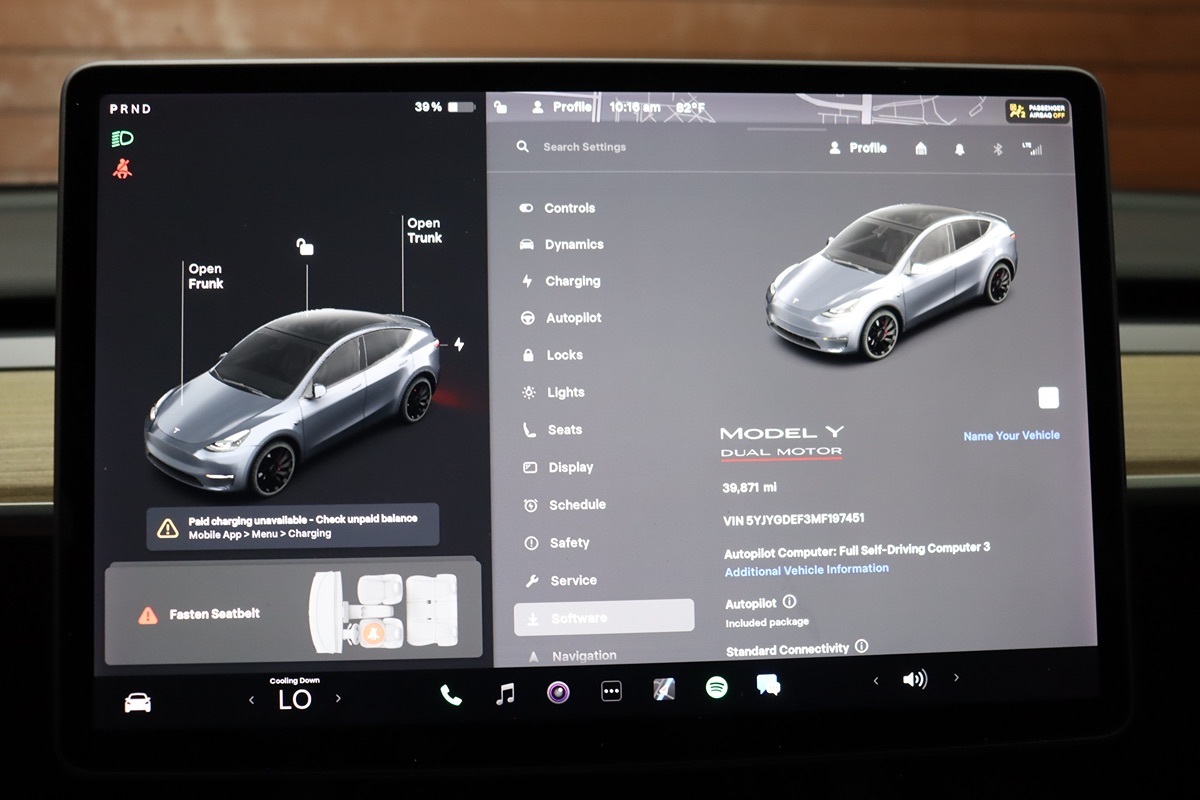Lower volume with the left chevron
The width and height of the screenshot is (1200, 800).
(876, 681)
